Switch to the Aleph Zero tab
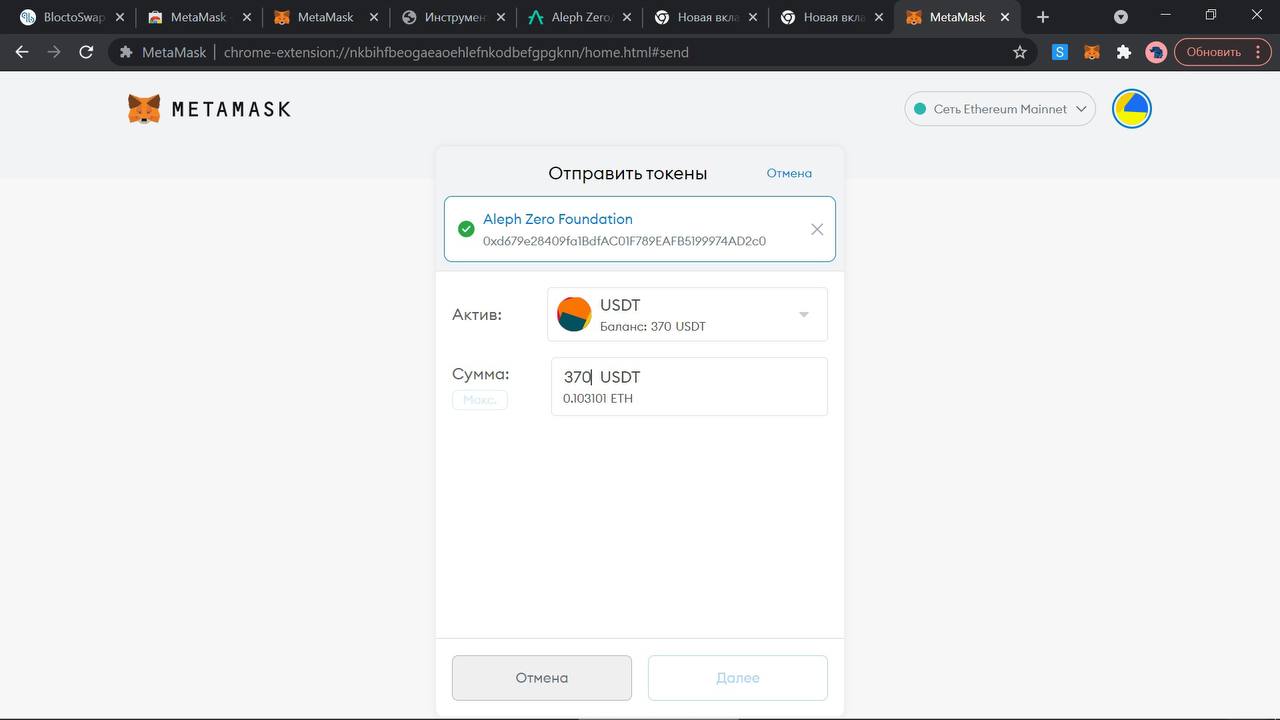 [x=580, y=17]
